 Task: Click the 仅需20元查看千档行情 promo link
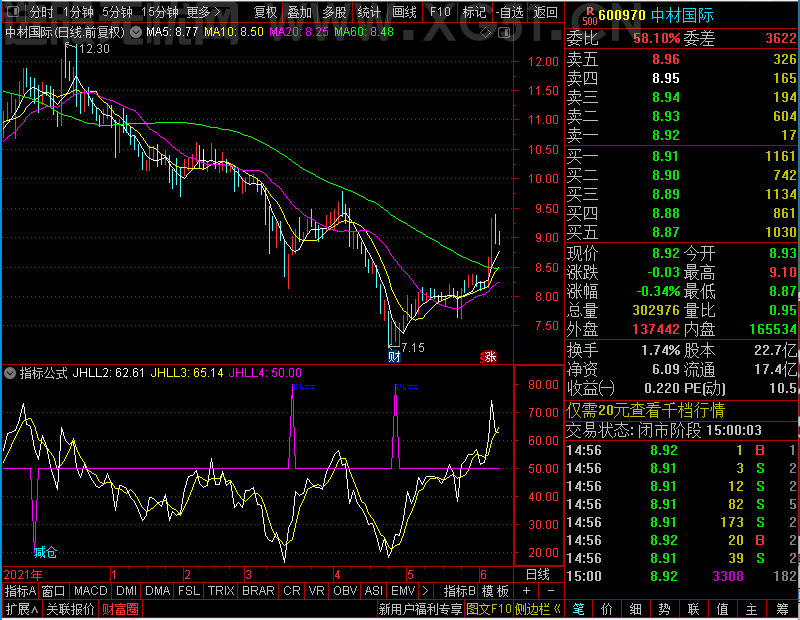[645, 410]
